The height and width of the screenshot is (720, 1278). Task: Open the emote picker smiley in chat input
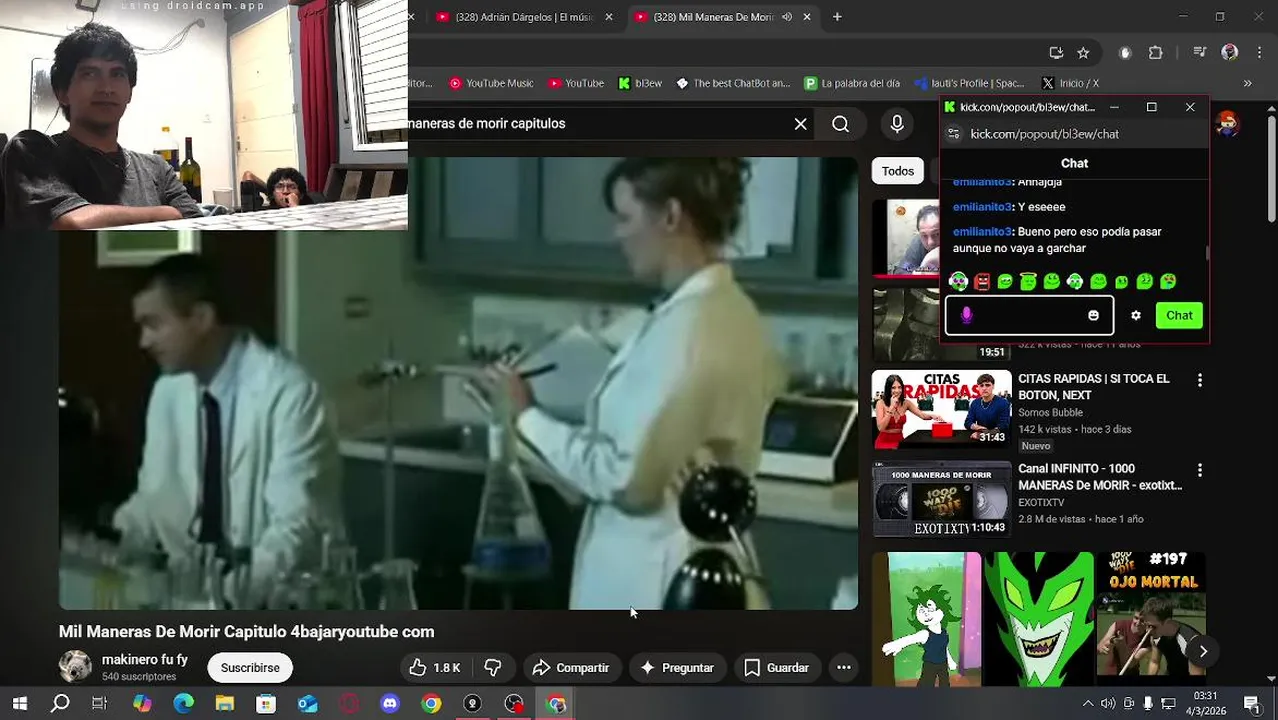pos(1093,315)
